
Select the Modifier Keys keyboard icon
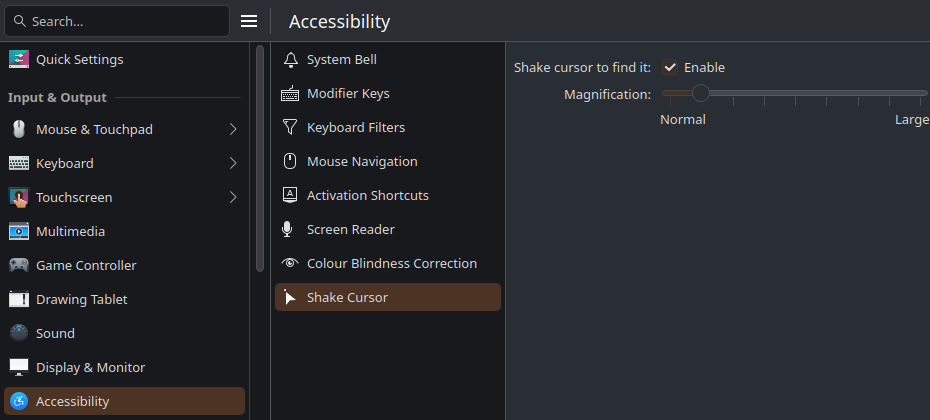290,94
